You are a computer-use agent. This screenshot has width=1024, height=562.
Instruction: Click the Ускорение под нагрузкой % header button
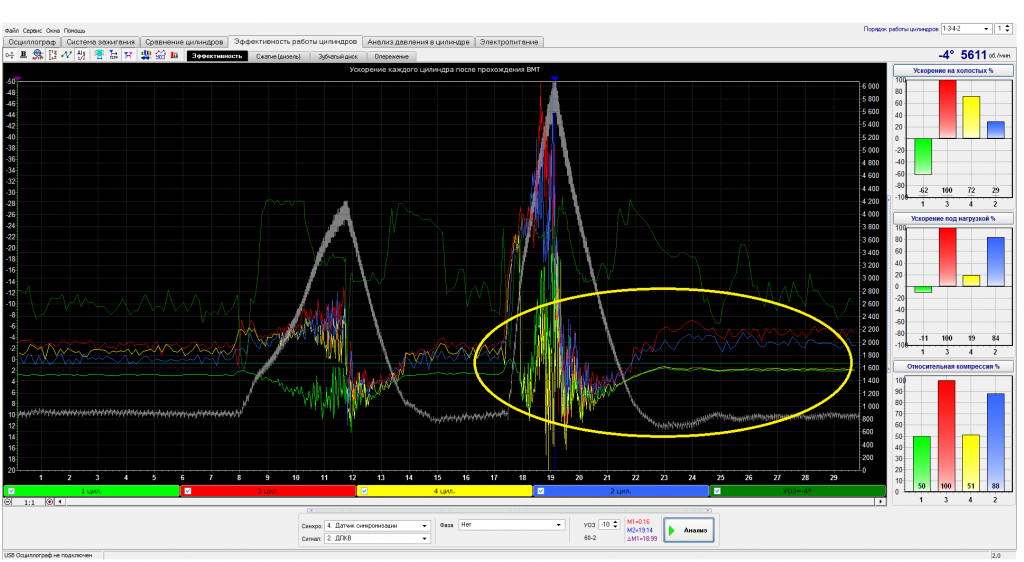point(953,219)
